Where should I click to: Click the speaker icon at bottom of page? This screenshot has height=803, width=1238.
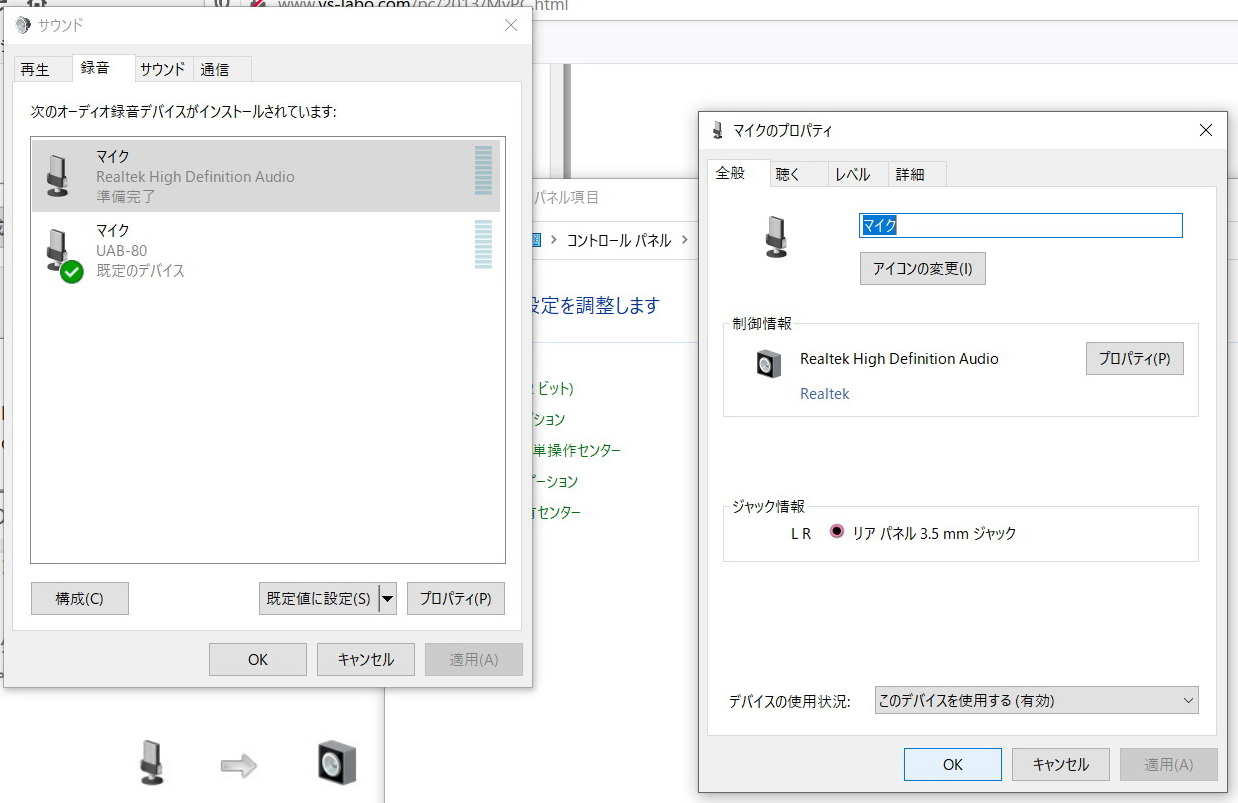[336, 763]
